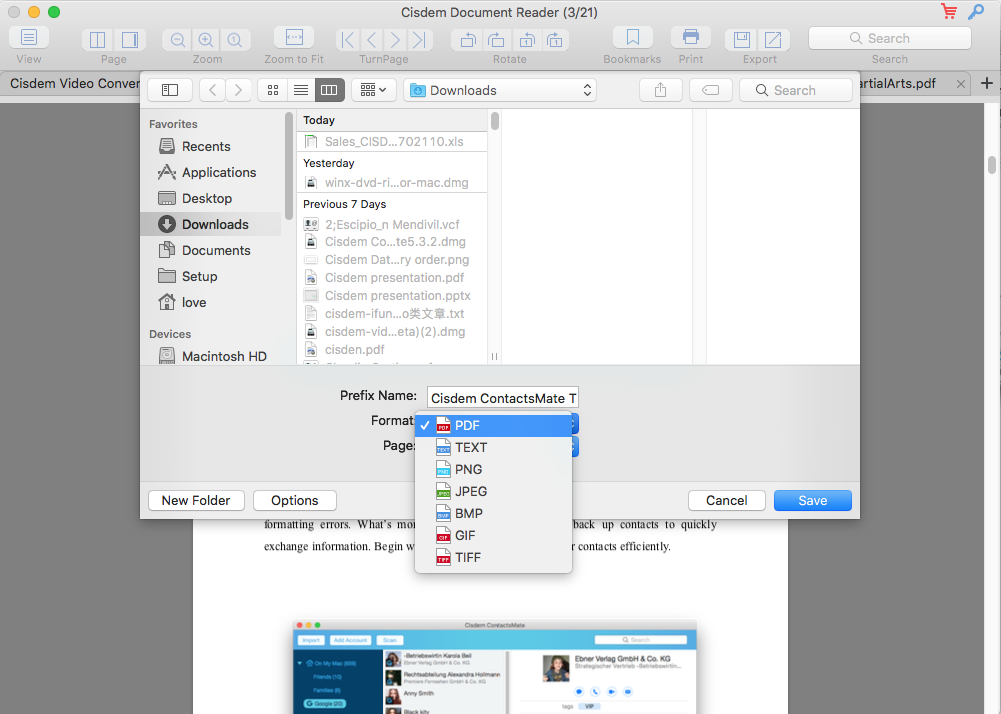Click the zoom in magnifier icon

click(x=206, y=40)
